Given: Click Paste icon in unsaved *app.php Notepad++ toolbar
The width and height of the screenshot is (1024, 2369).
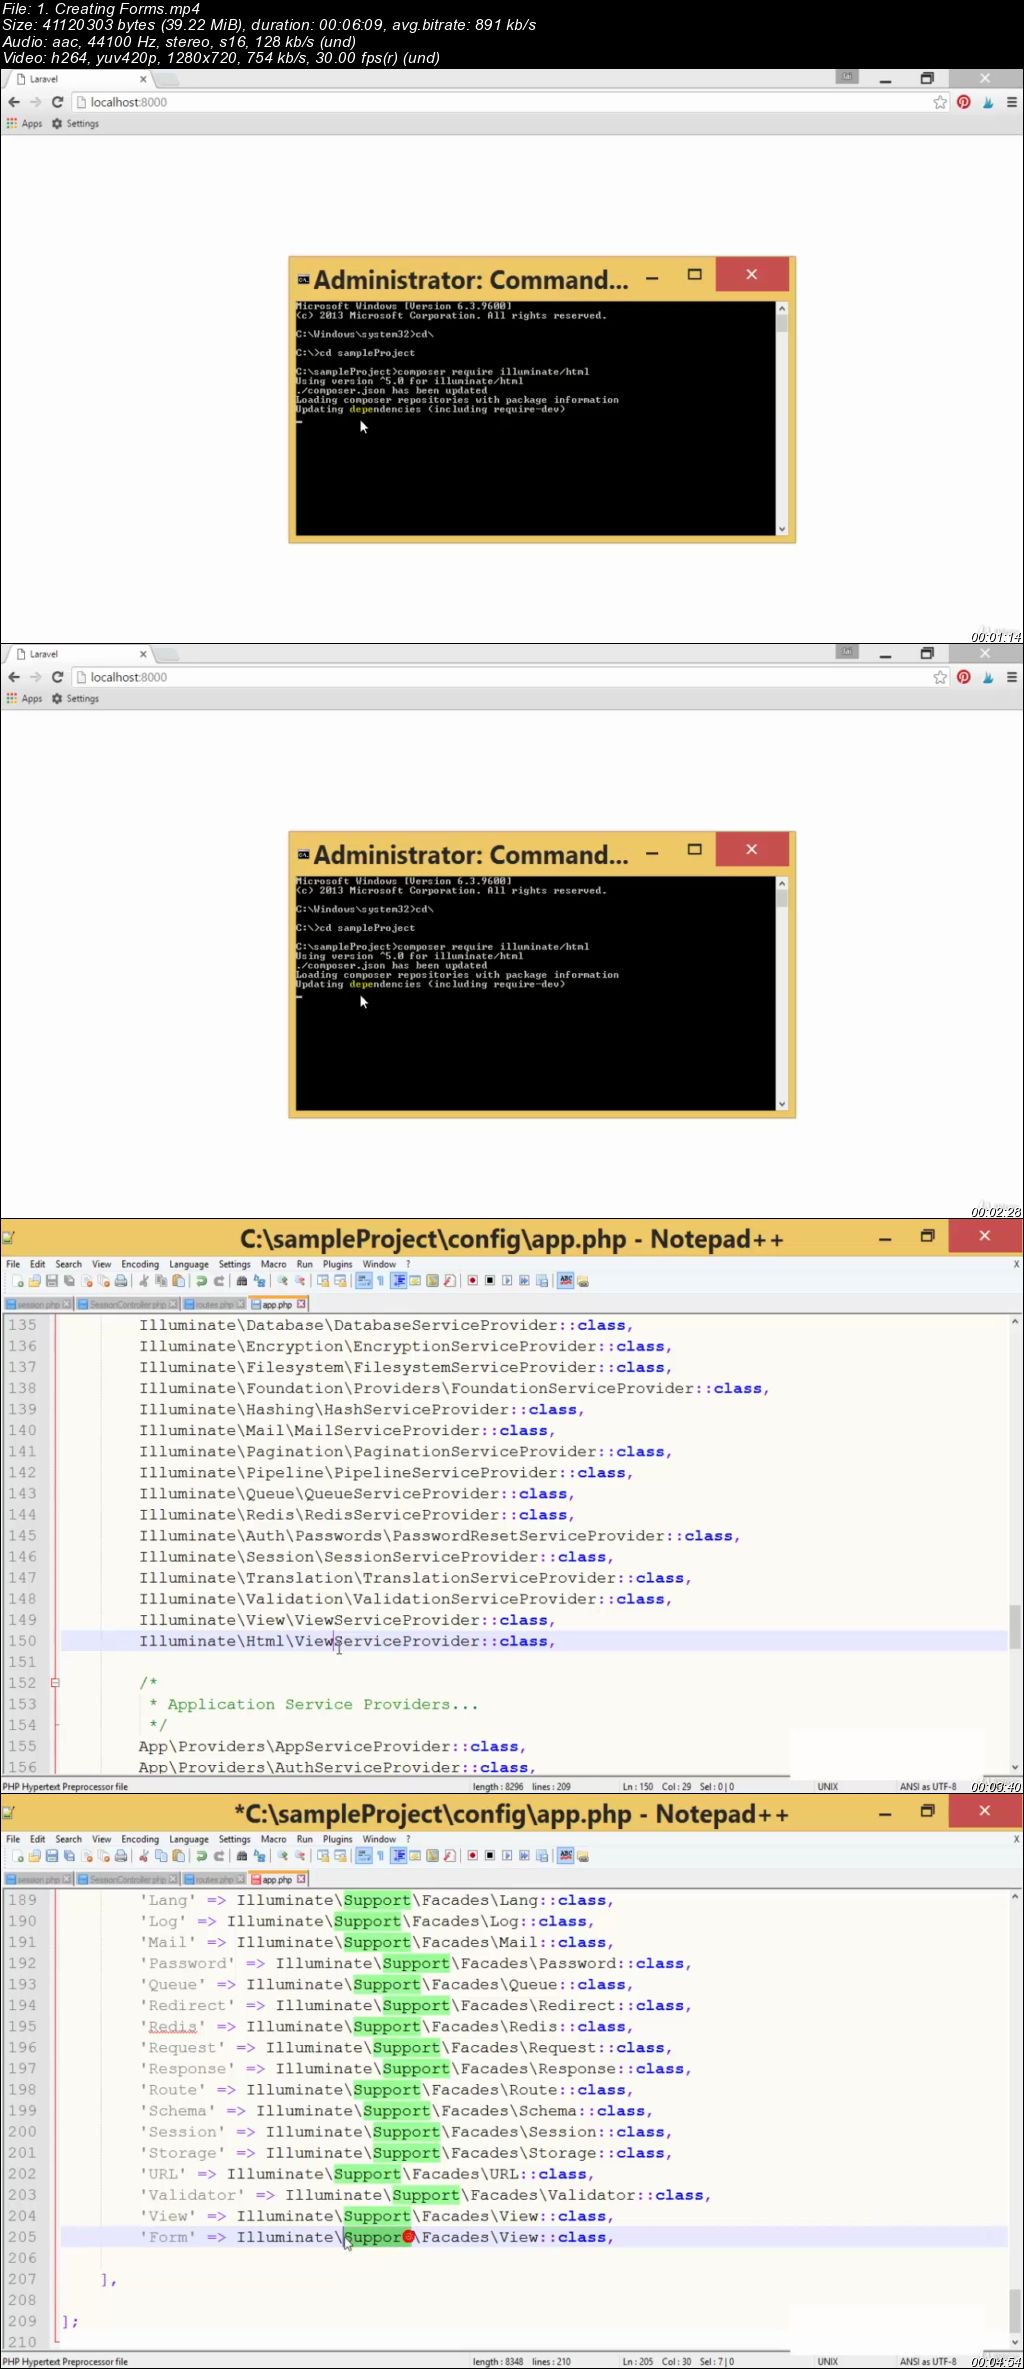Looking at the screenshot, I should coord(179,1855).
